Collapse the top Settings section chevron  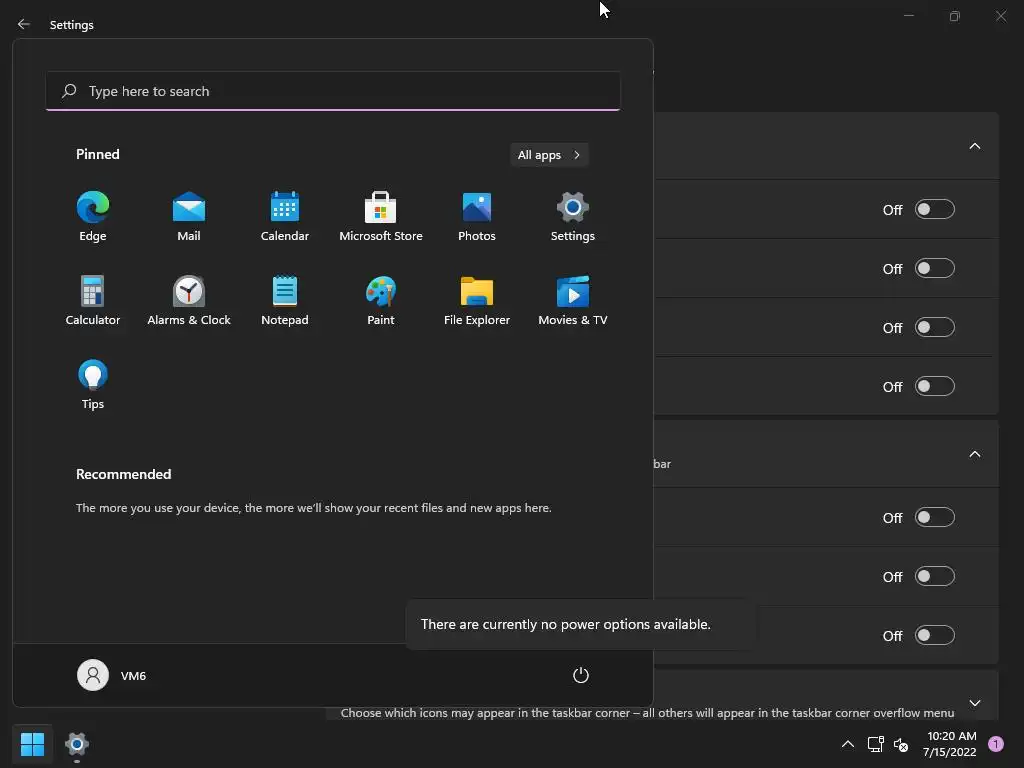[x=974, y=146]
